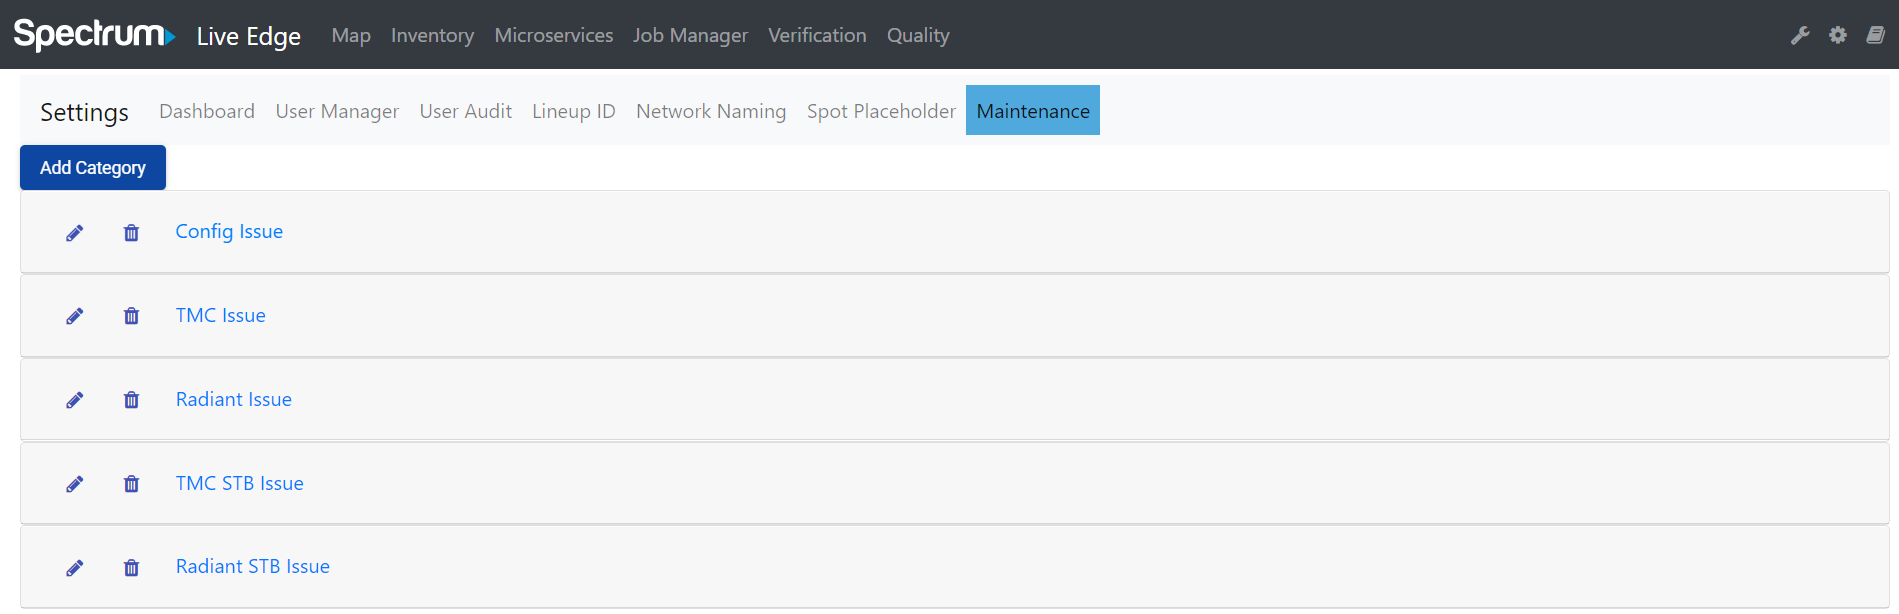Switch to the User Audit tab
Viewport: 1899px width, 614px height.
(466, 111)
